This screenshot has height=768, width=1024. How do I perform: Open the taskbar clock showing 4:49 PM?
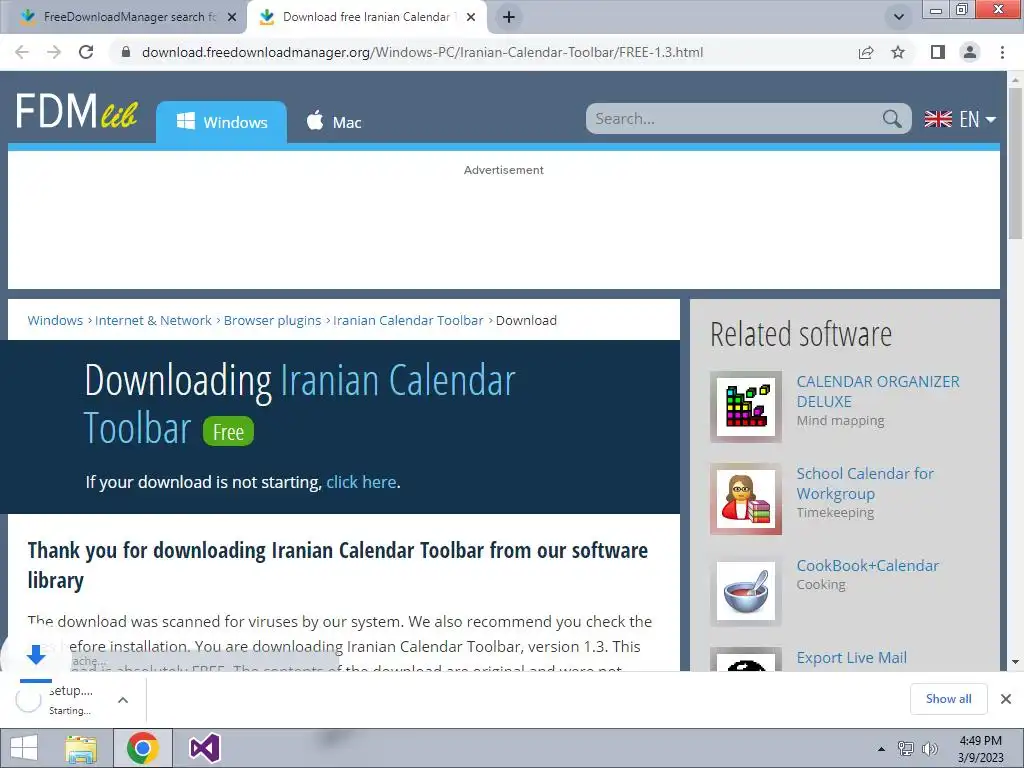tap(980, 749)
